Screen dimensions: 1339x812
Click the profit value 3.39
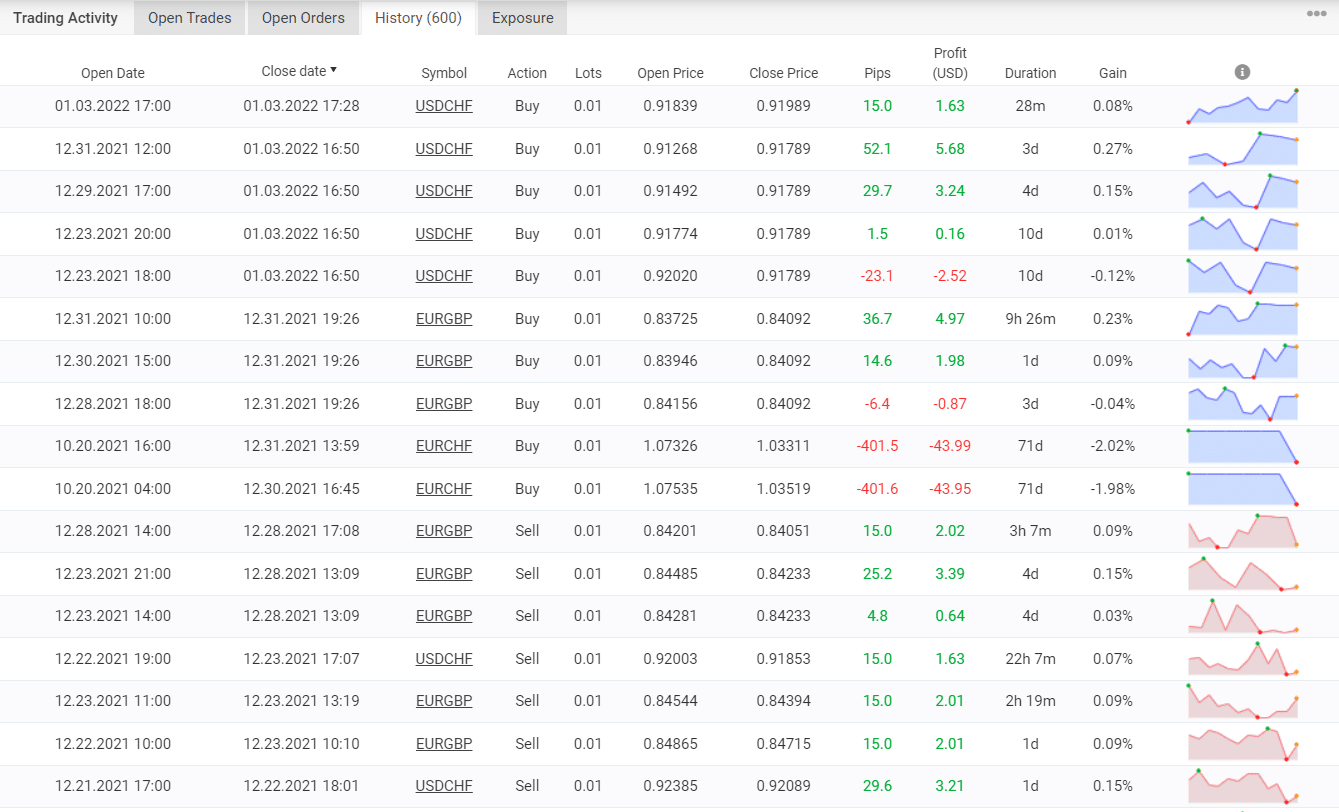[950, 574]
